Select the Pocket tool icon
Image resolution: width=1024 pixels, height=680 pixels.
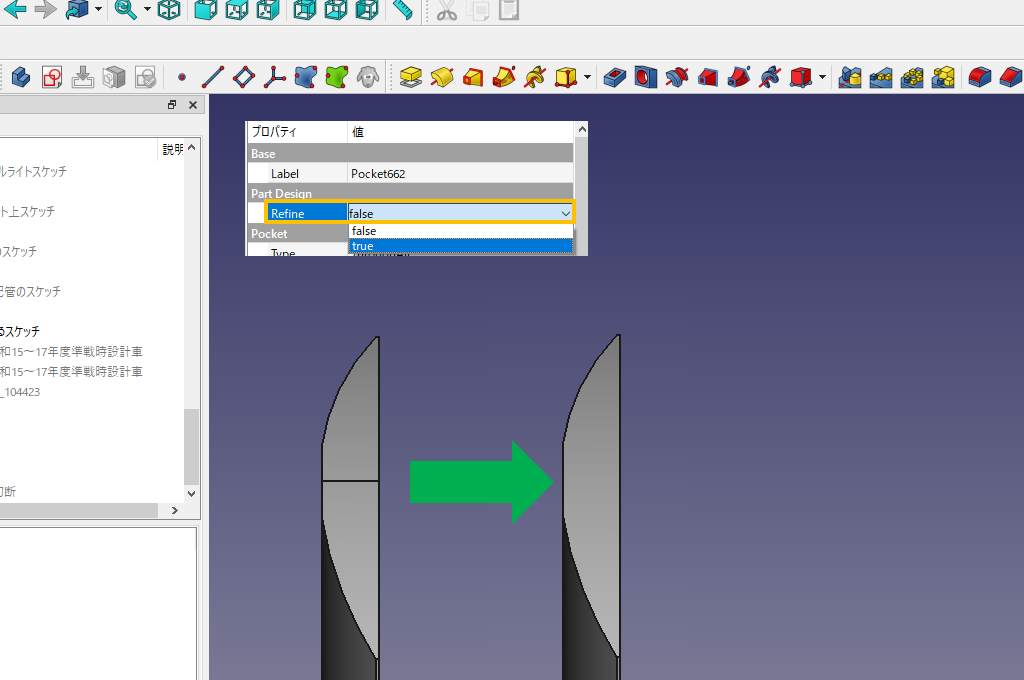coord(617,77)
